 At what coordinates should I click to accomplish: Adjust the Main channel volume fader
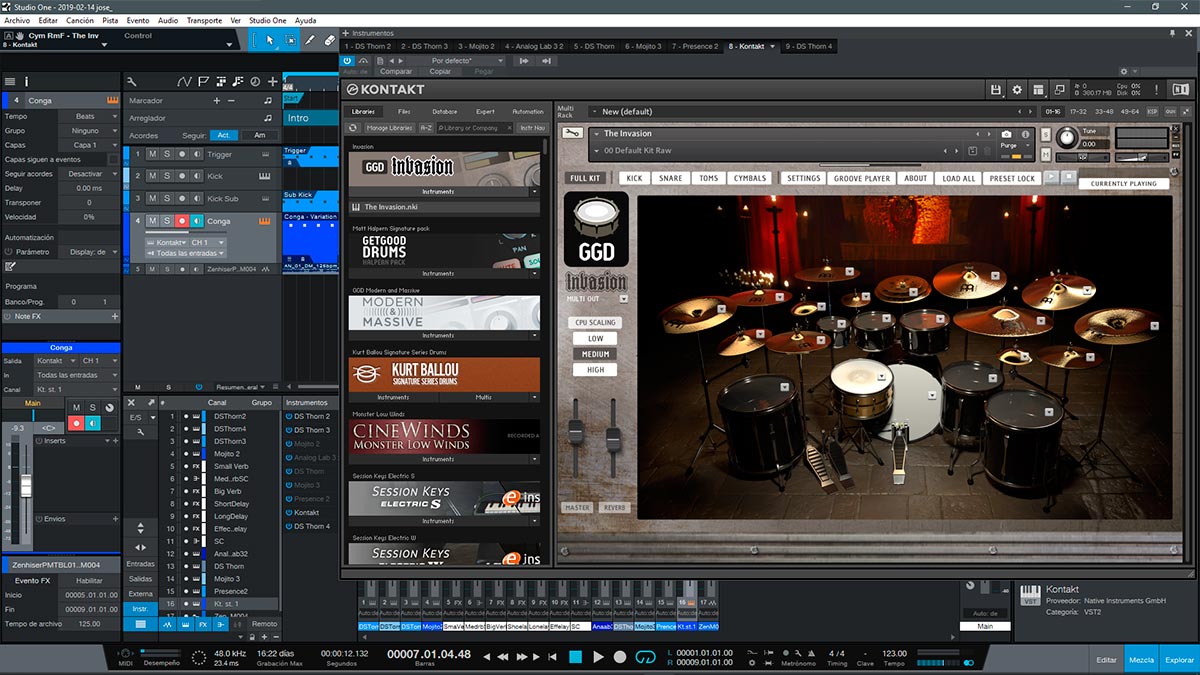point(26,485)
